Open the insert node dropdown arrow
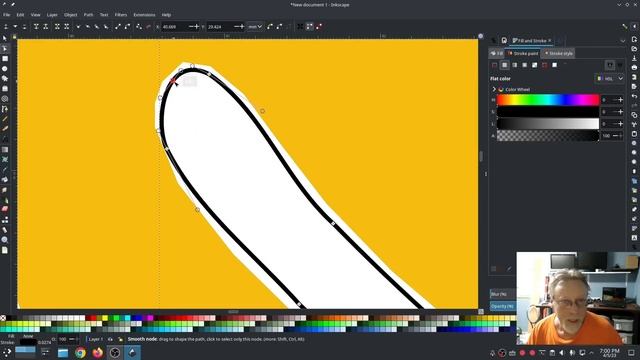Image resolution: width=640 pixels, height=360 pixels. click(15, 27)
